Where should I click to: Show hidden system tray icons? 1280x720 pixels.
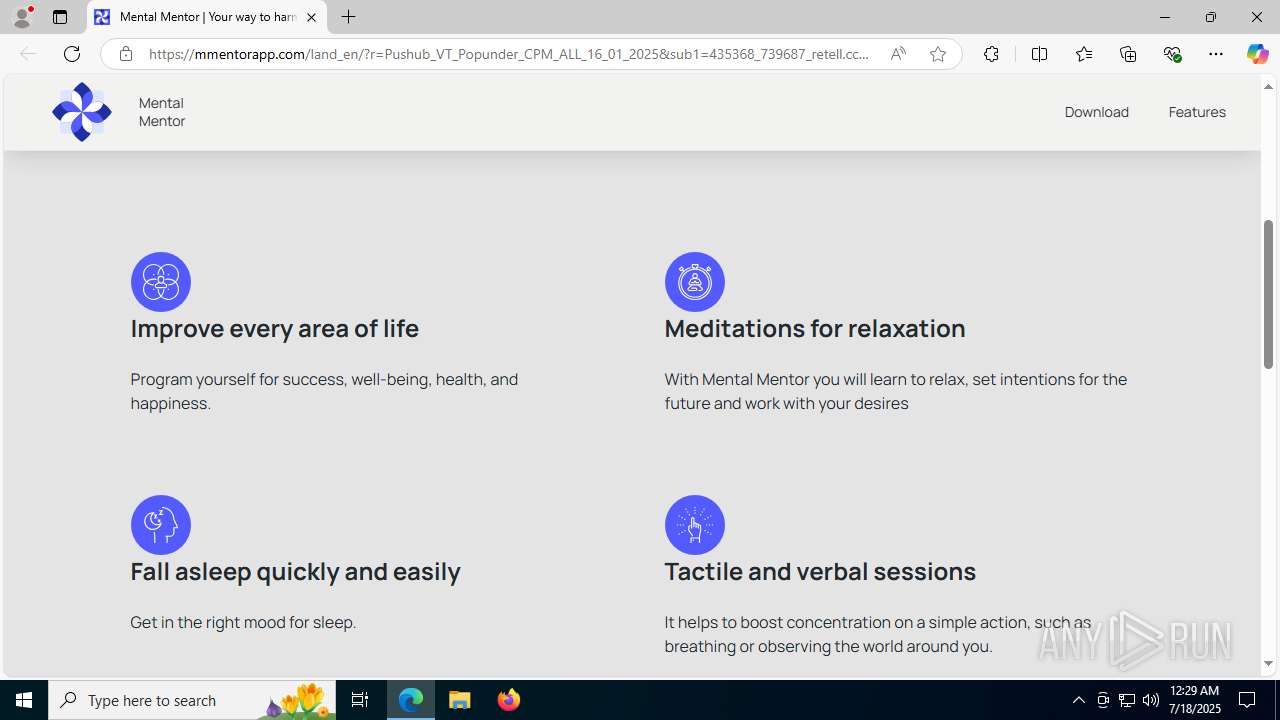click(1078, 700)
